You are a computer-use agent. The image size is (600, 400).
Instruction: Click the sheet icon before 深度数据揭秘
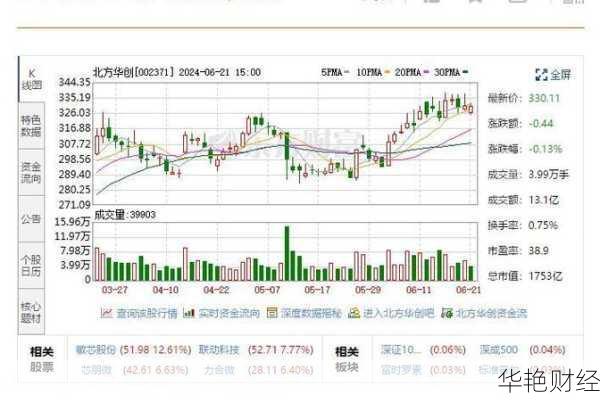pyautogui.click(x=272, y=313)
